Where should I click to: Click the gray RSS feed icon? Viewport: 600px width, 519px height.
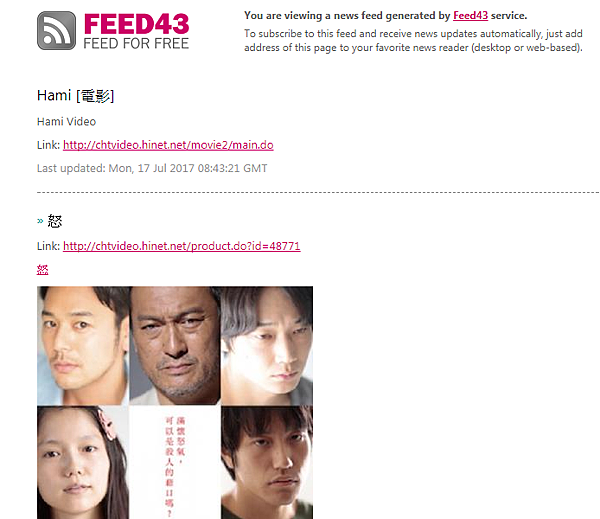[56, 31]
